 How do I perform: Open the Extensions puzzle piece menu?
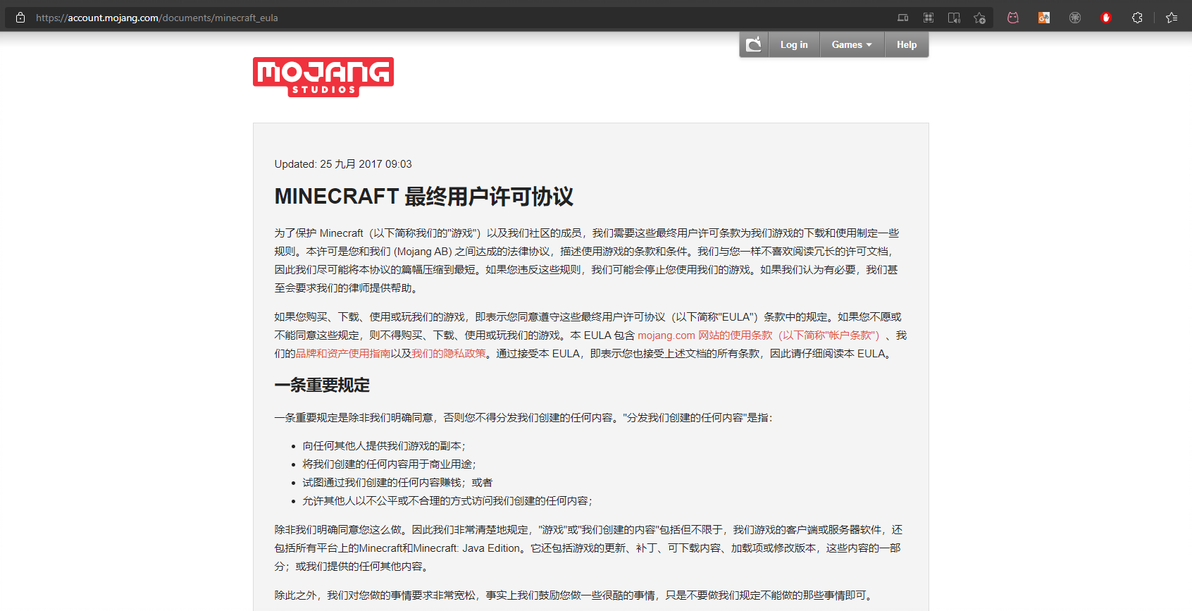click(x=1137, y=17)
